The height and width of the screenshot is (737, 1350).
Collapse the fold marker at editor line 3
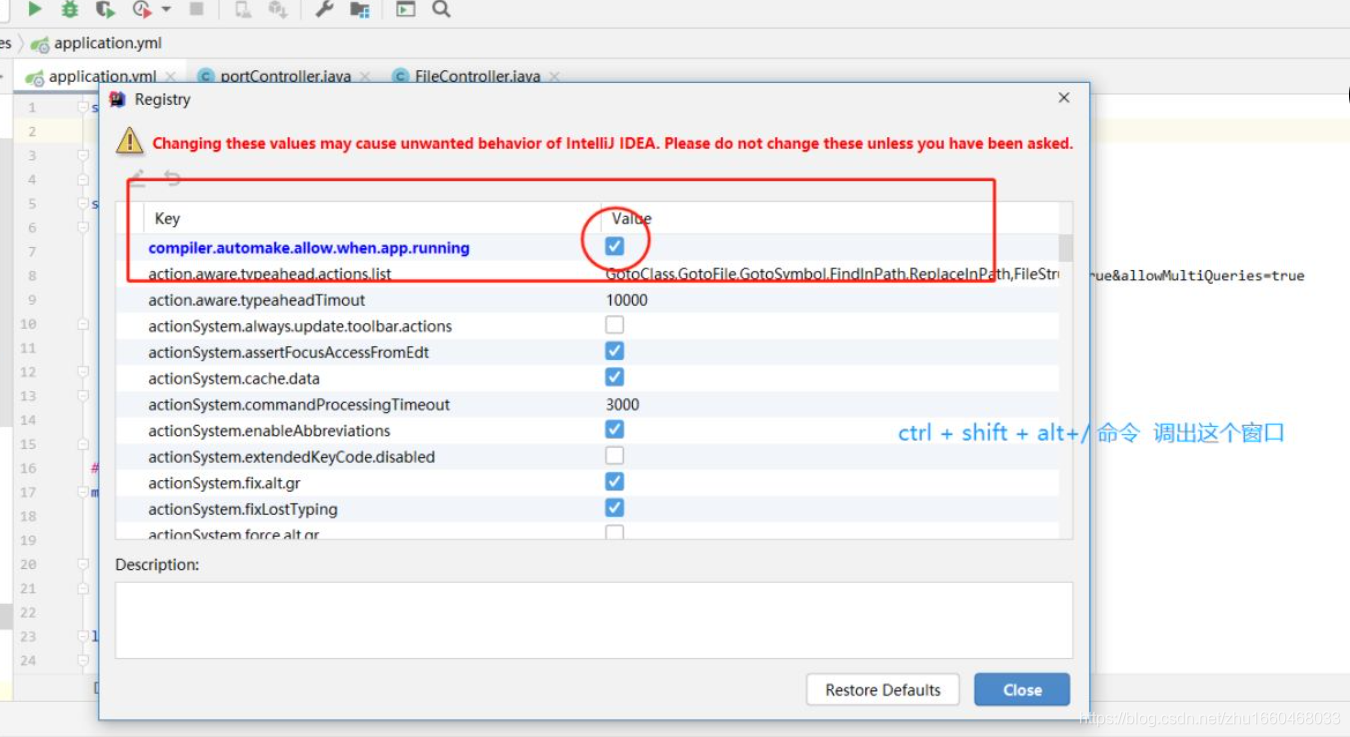pyautogui.click(x=83, y=155)
